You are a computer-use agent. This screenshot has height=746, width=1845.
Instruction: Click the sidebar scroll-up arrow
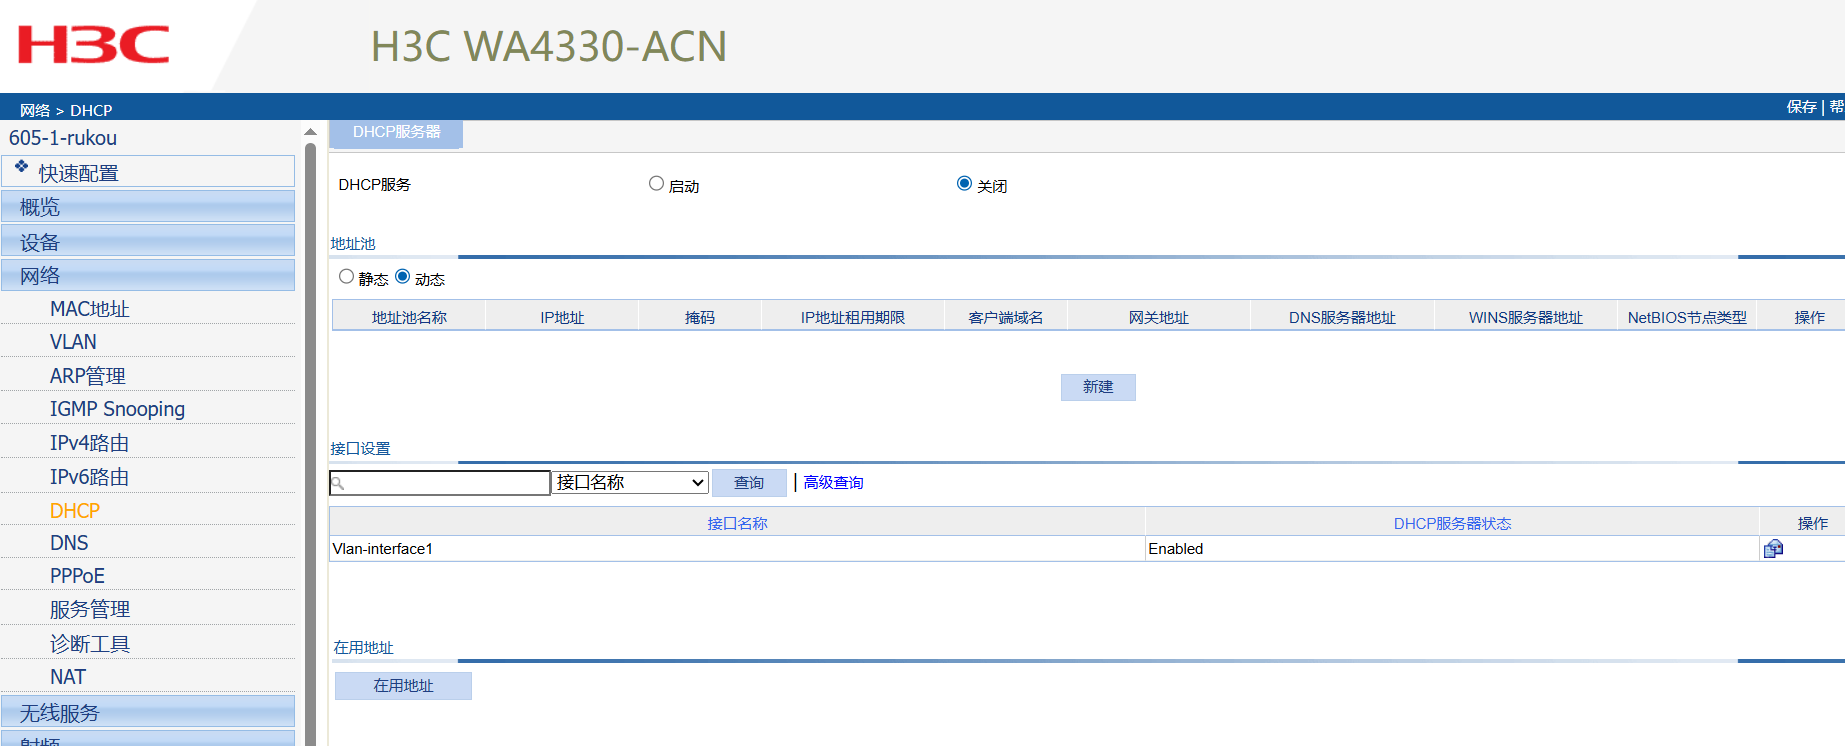[x=310, y=132]
